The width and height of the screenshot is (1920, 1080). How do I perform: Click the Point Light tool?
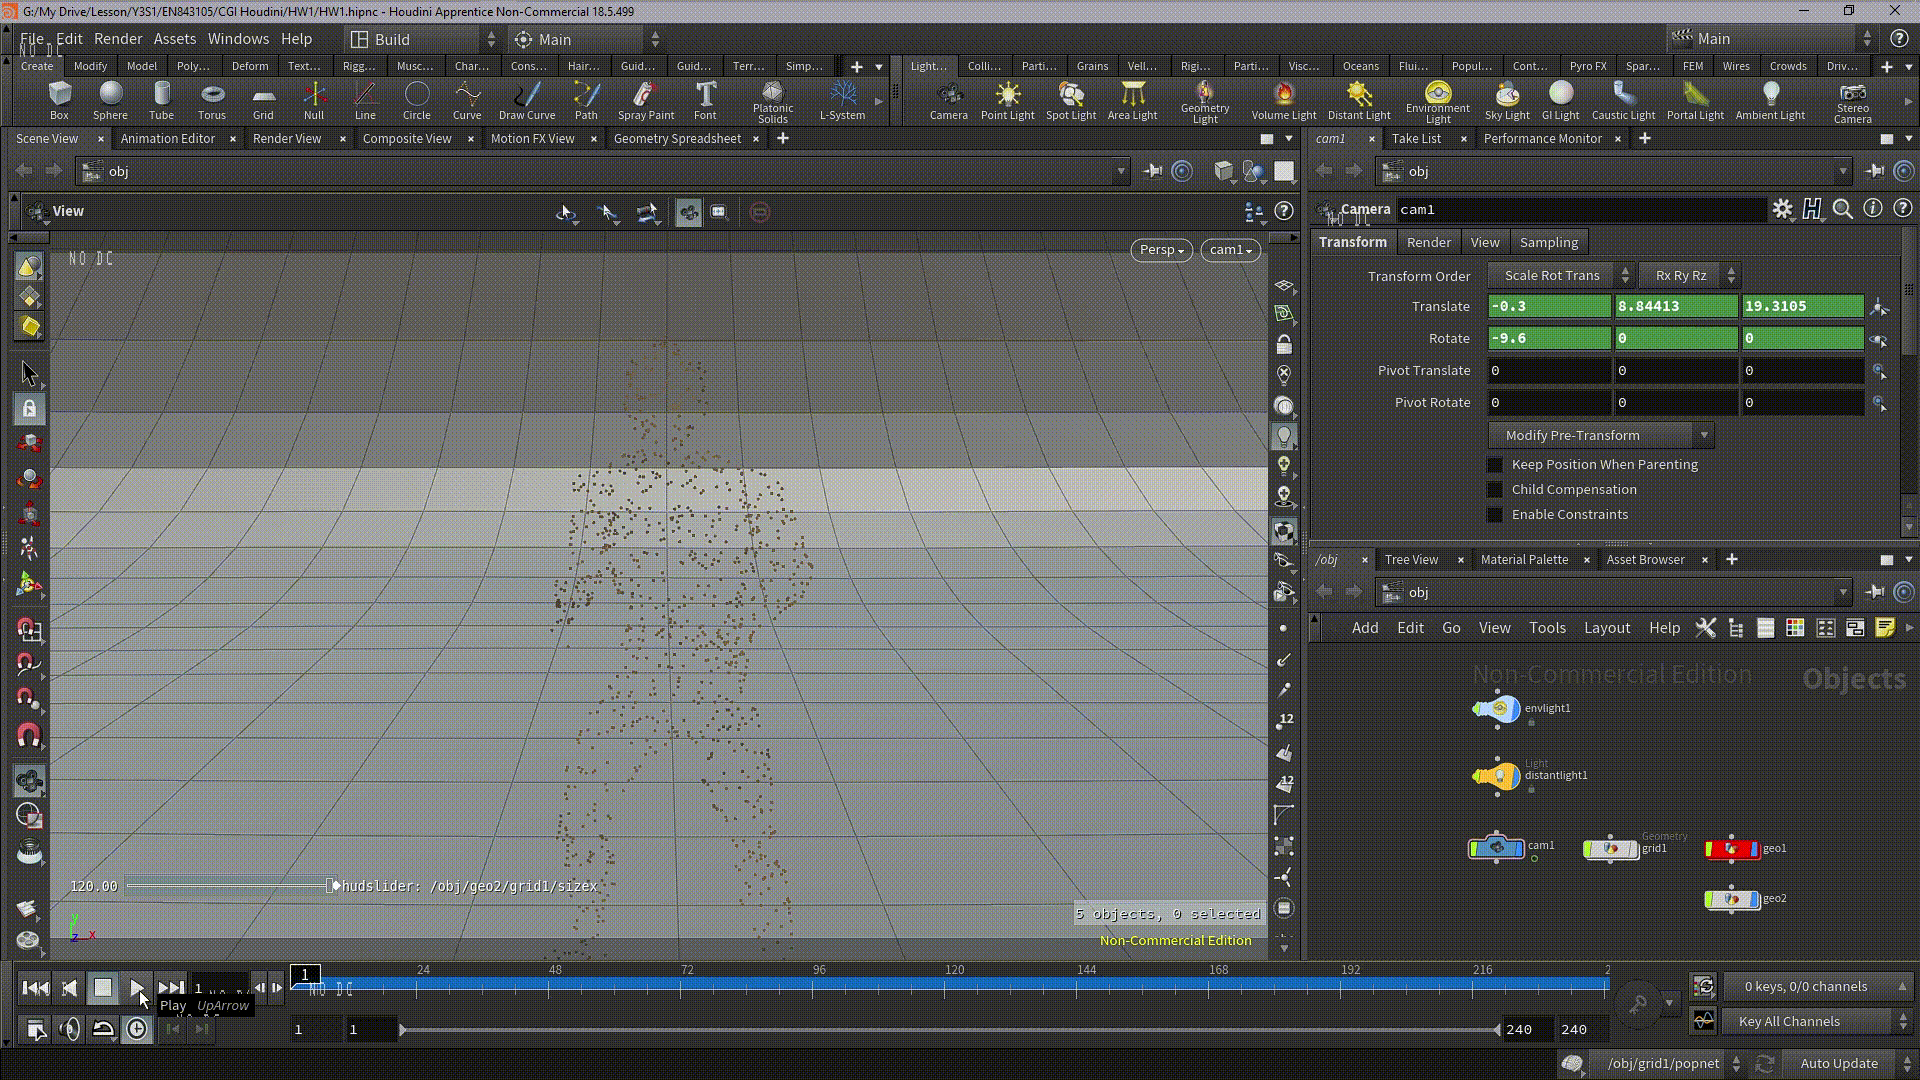(x=1007, y=99)
